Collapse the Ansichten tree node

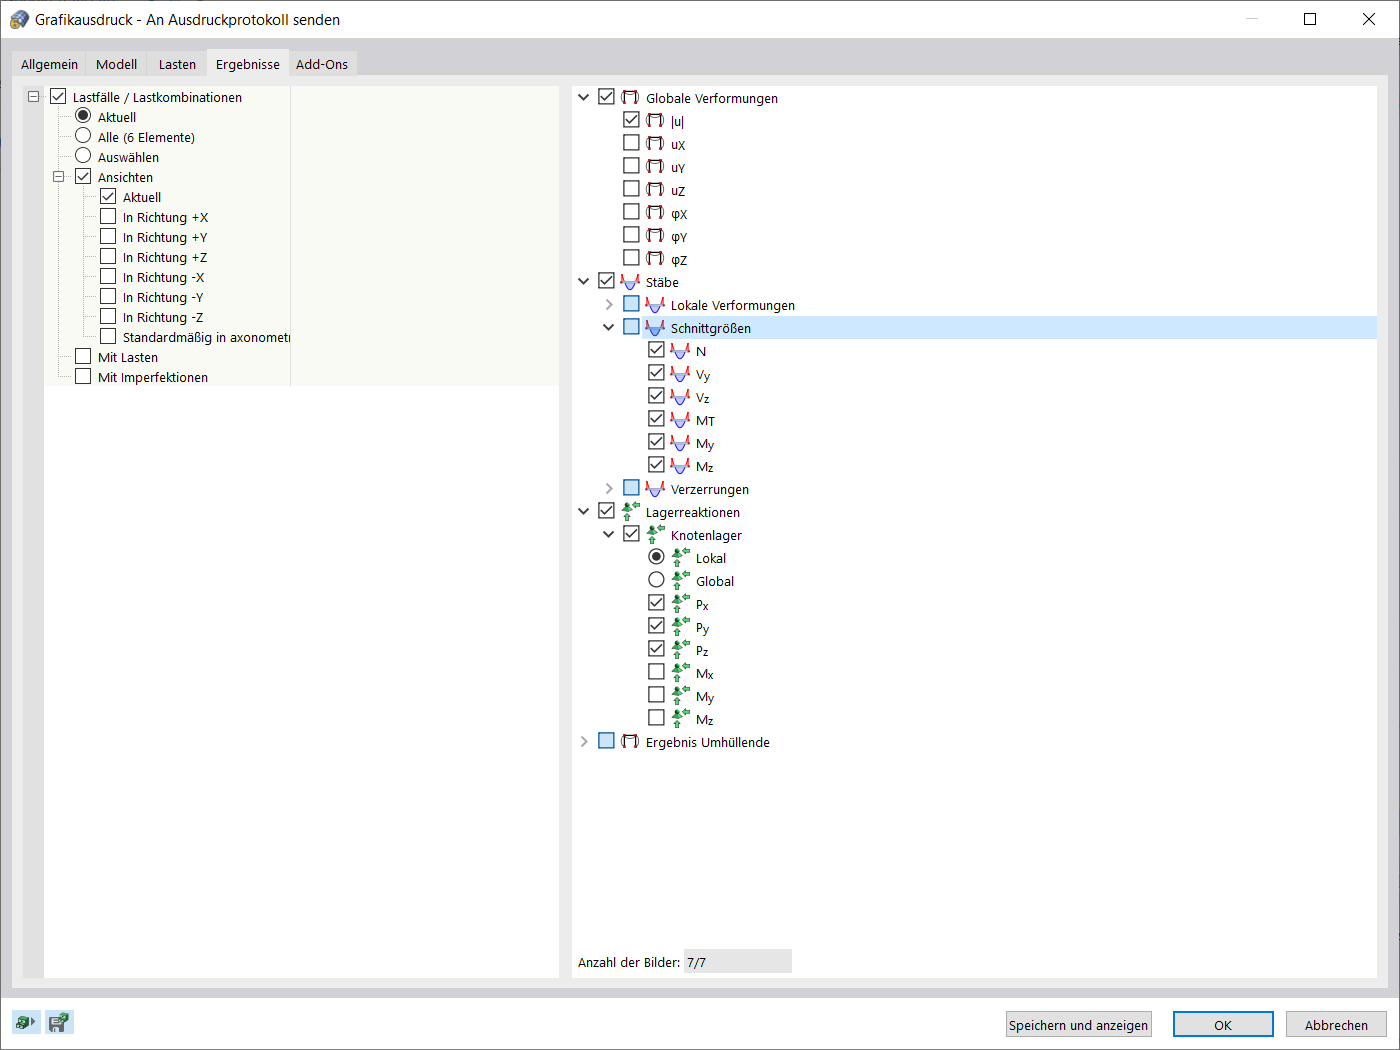(x=58, y=177)
